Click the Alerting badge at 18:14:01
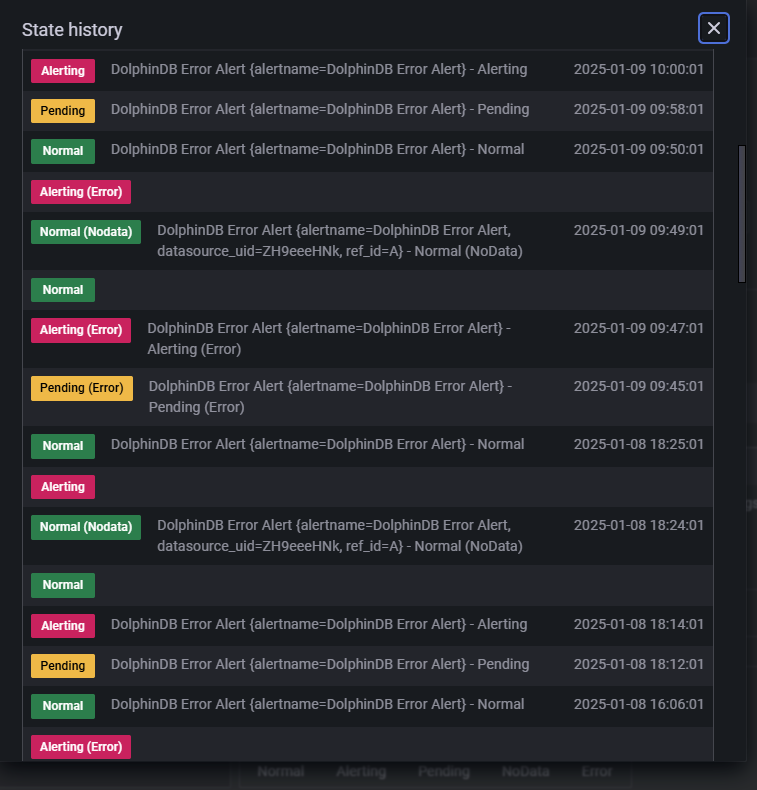This screenshot has height=790, width=757. point(63,626)
